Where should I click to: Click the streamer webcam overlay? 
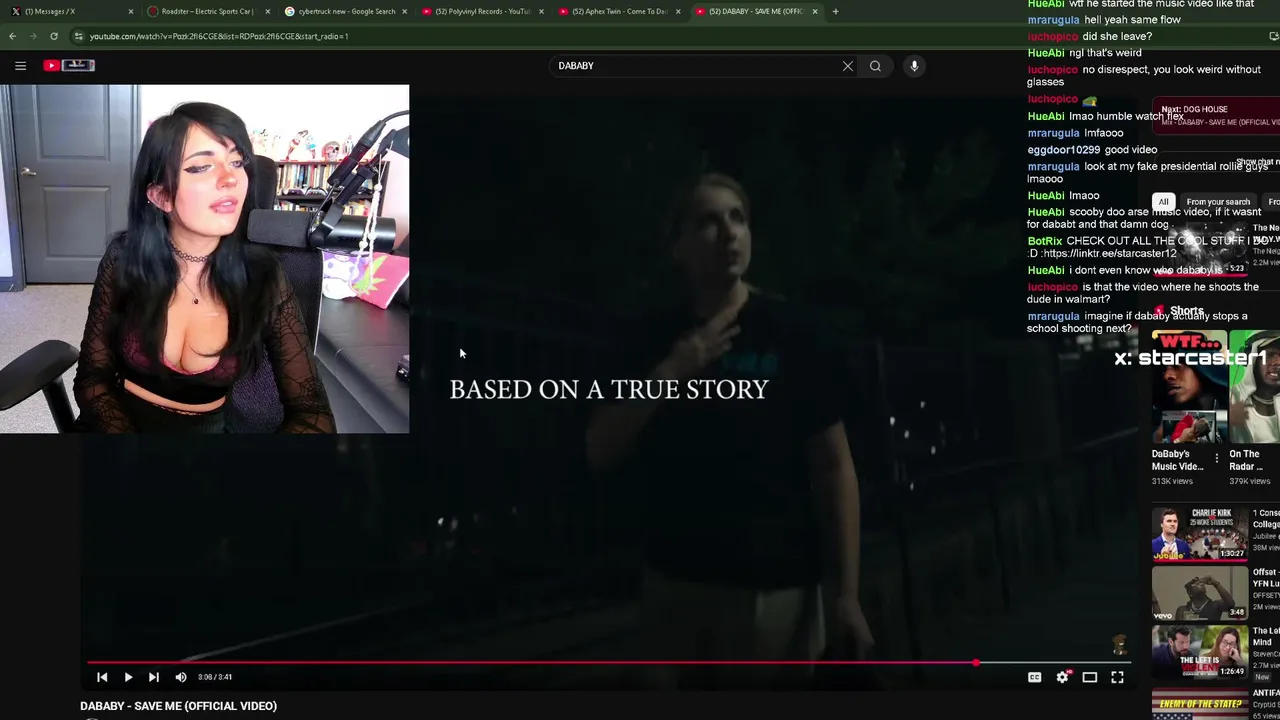204,259
